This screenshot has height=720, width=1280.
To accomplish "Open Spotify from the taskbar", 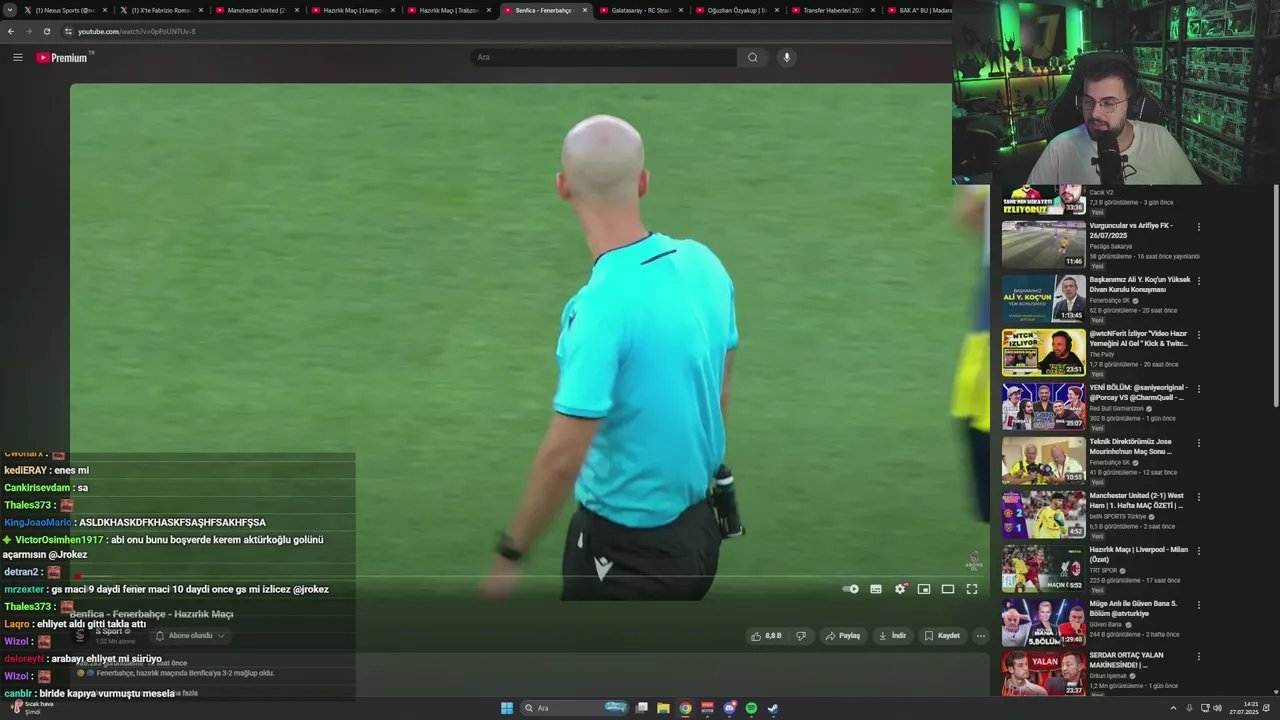I will coord(751,708).
